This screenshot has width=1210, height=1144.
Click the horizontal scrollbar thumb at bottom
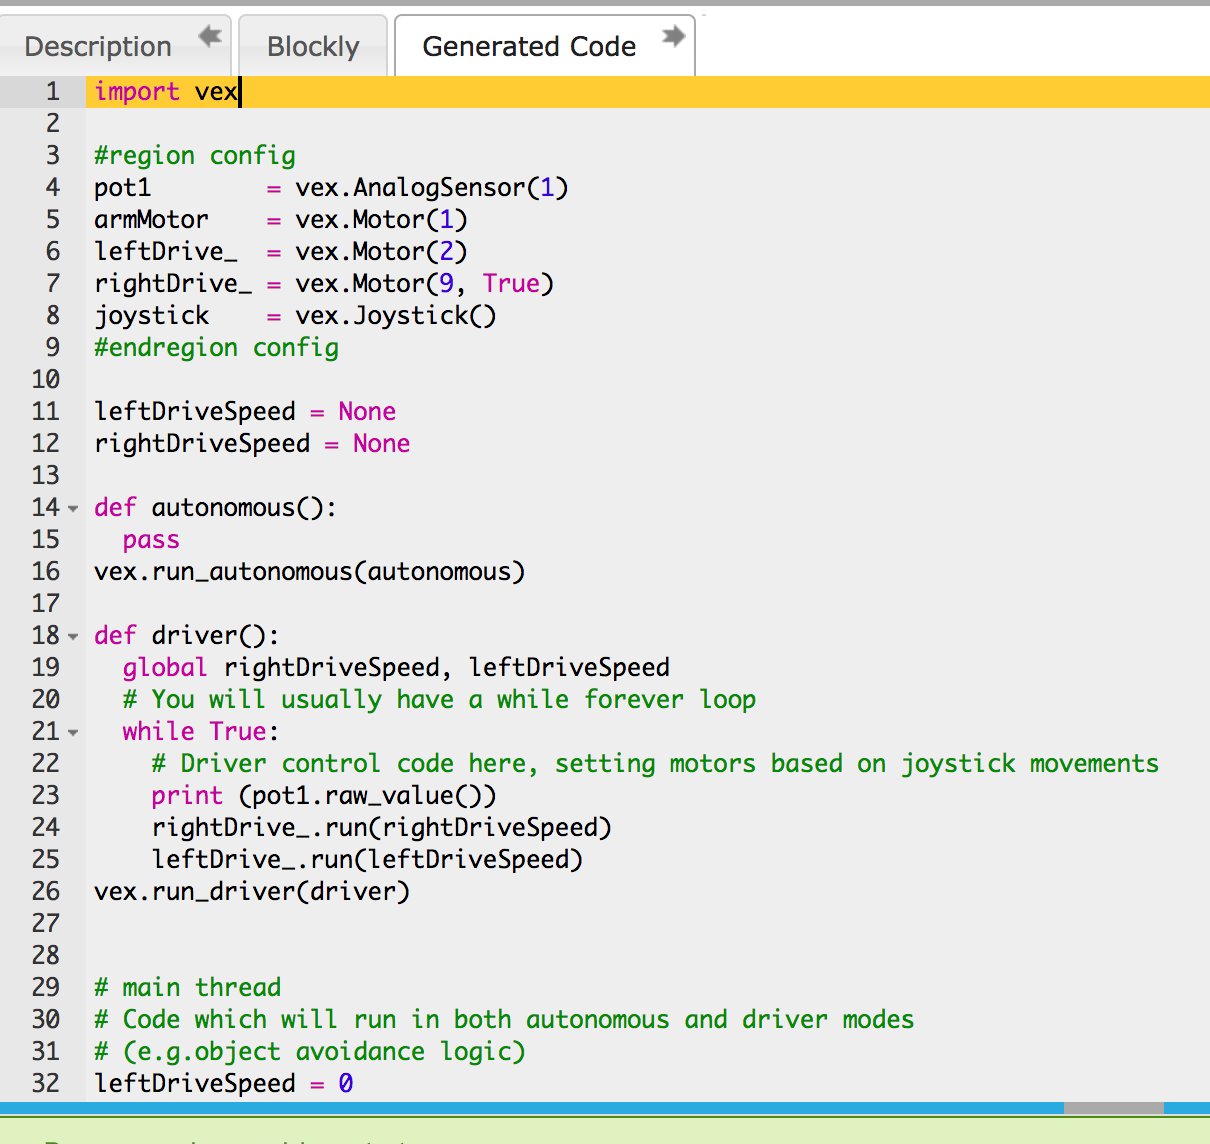[x=1113, y=1108]
